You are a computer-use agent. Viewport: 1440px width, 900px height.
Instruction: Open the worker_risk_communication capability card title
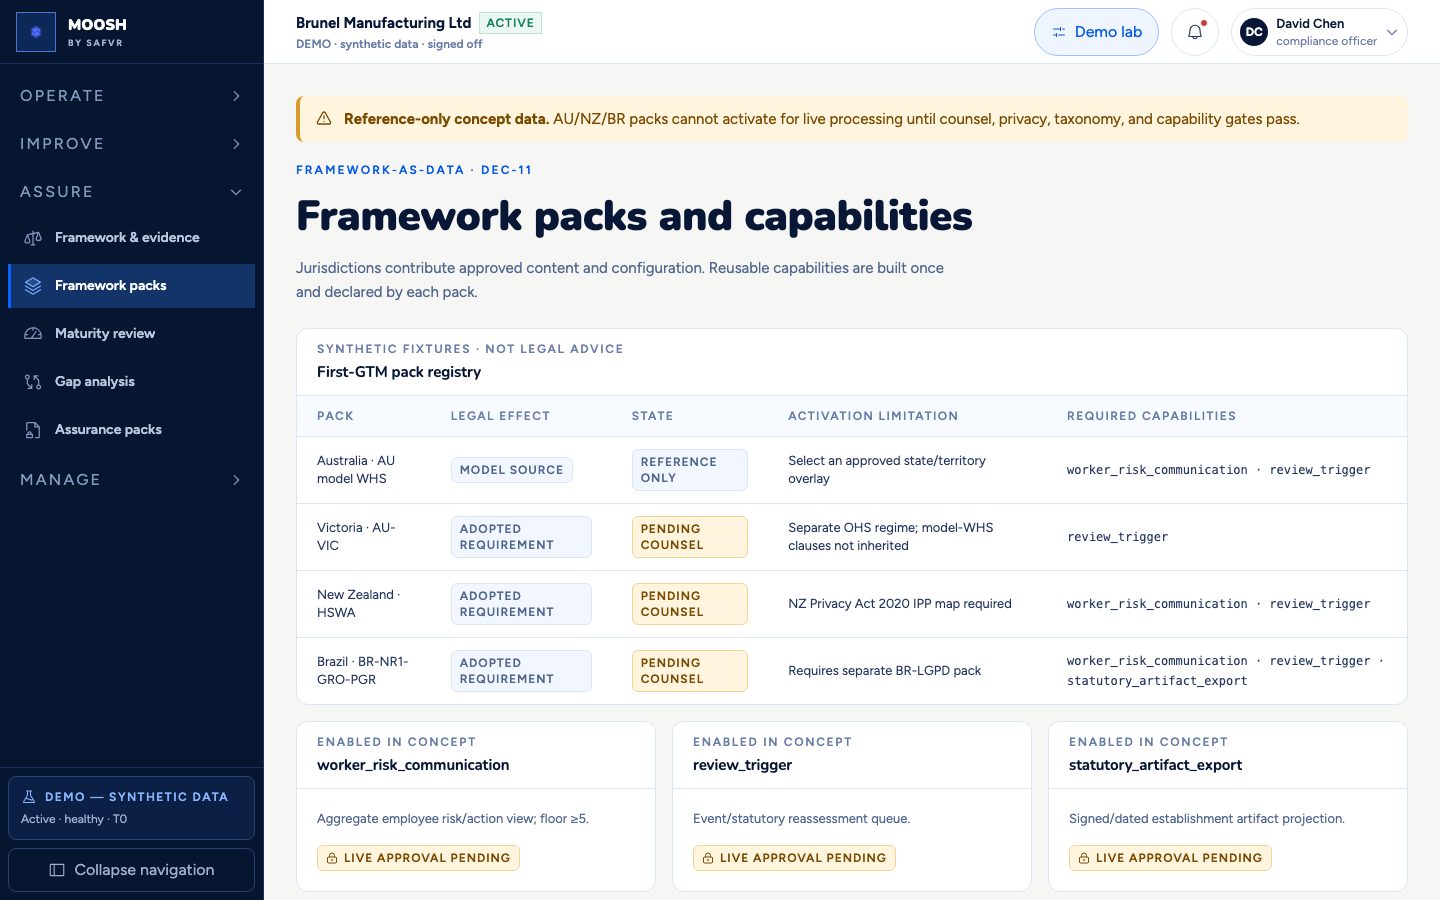pos(413,765)
